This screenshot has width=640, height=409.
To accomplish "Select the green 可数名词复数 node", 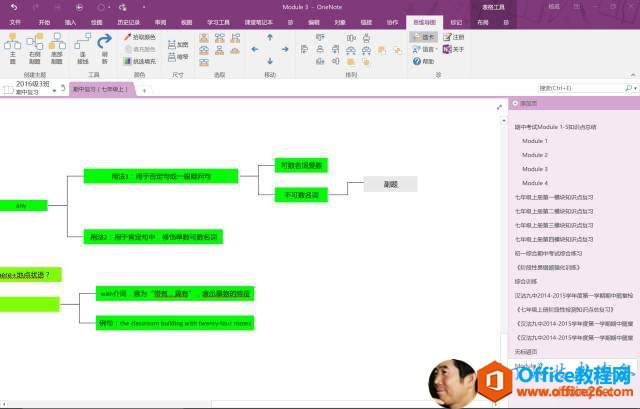I will tap(301, 165).
